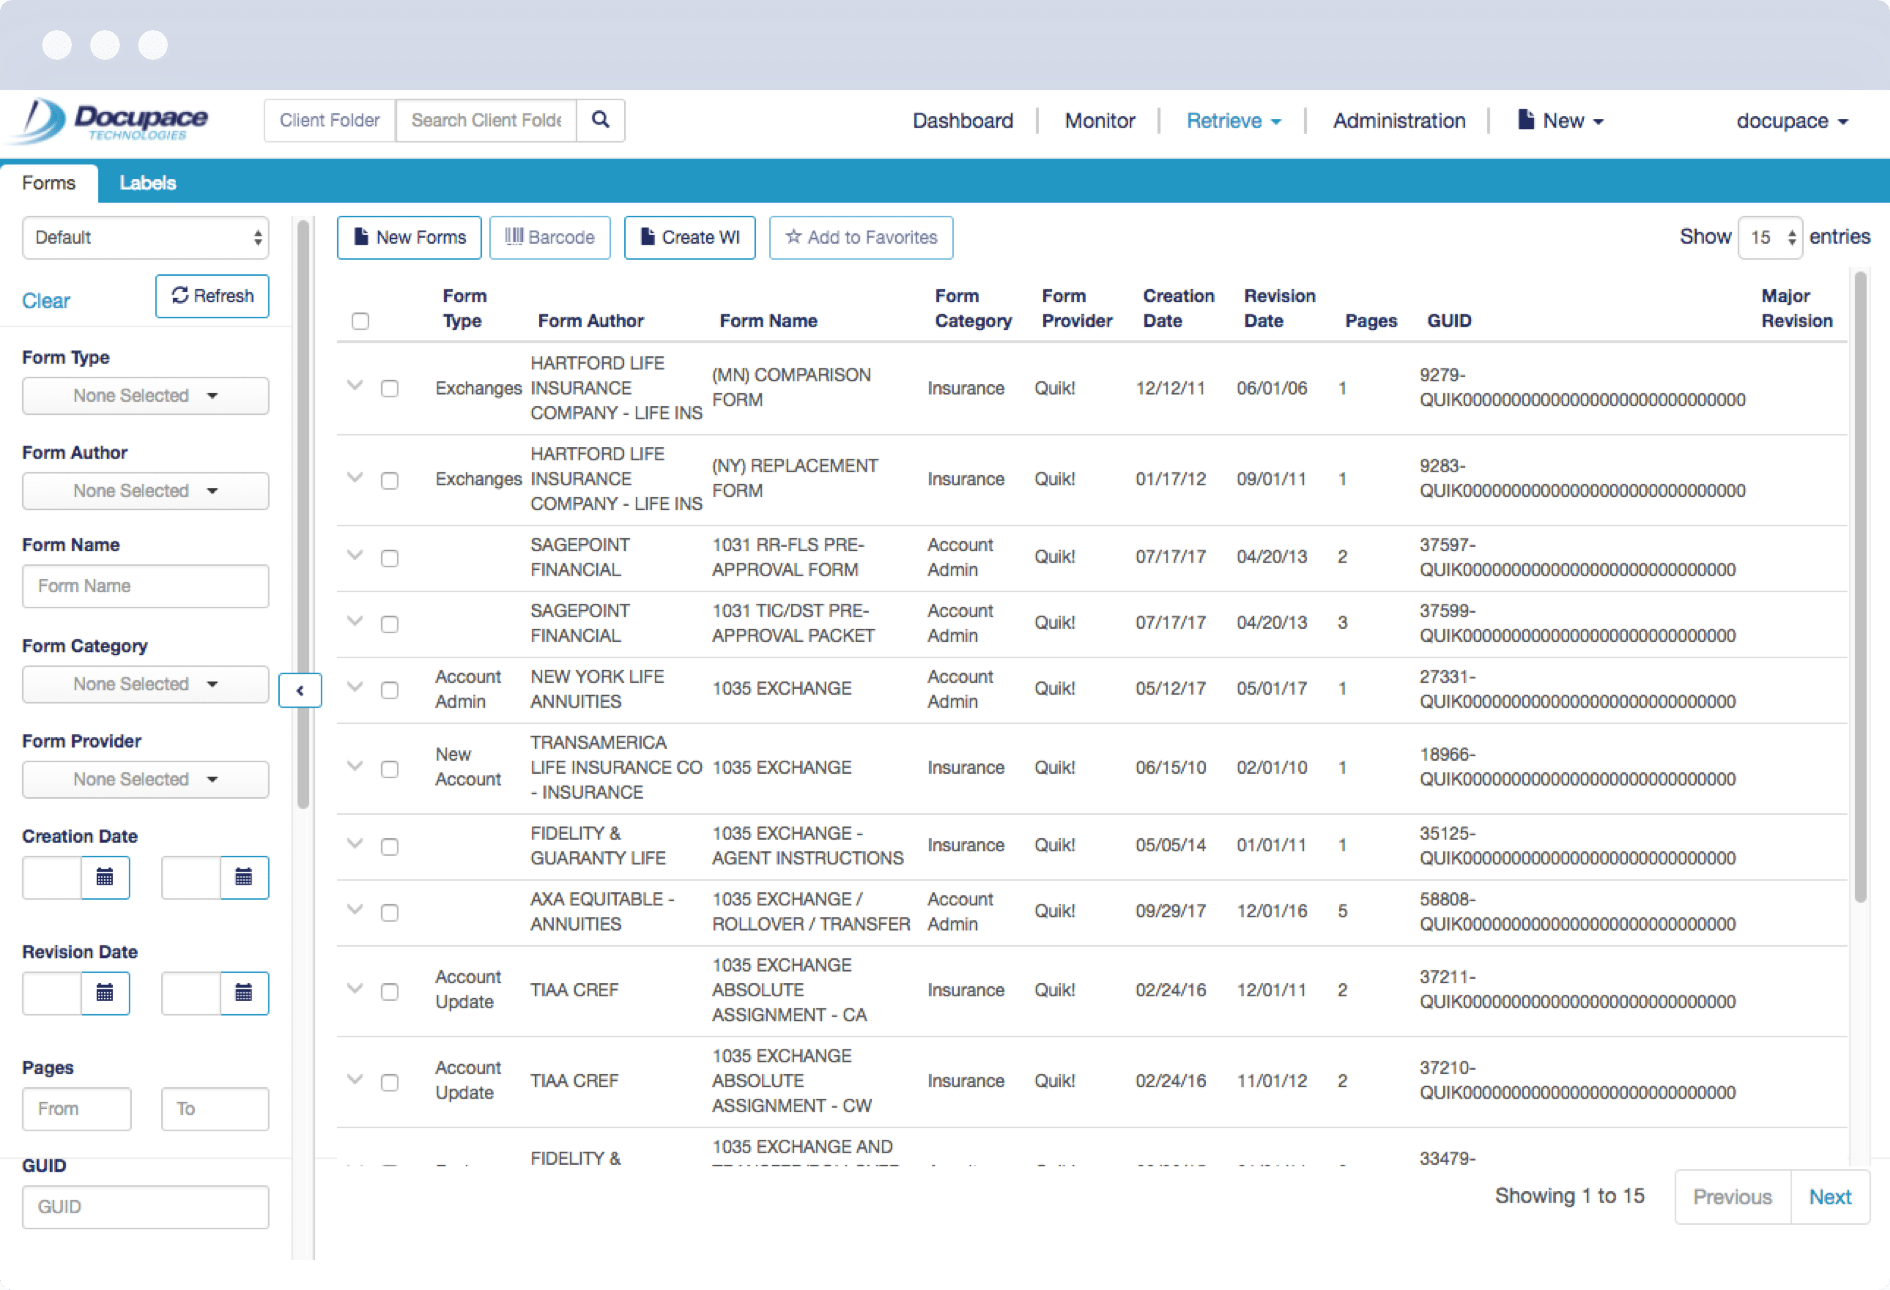The image size is (1890, 1290).
Task: Click the New Forms button
Action: pyautogui.click(x=409, y=238)
